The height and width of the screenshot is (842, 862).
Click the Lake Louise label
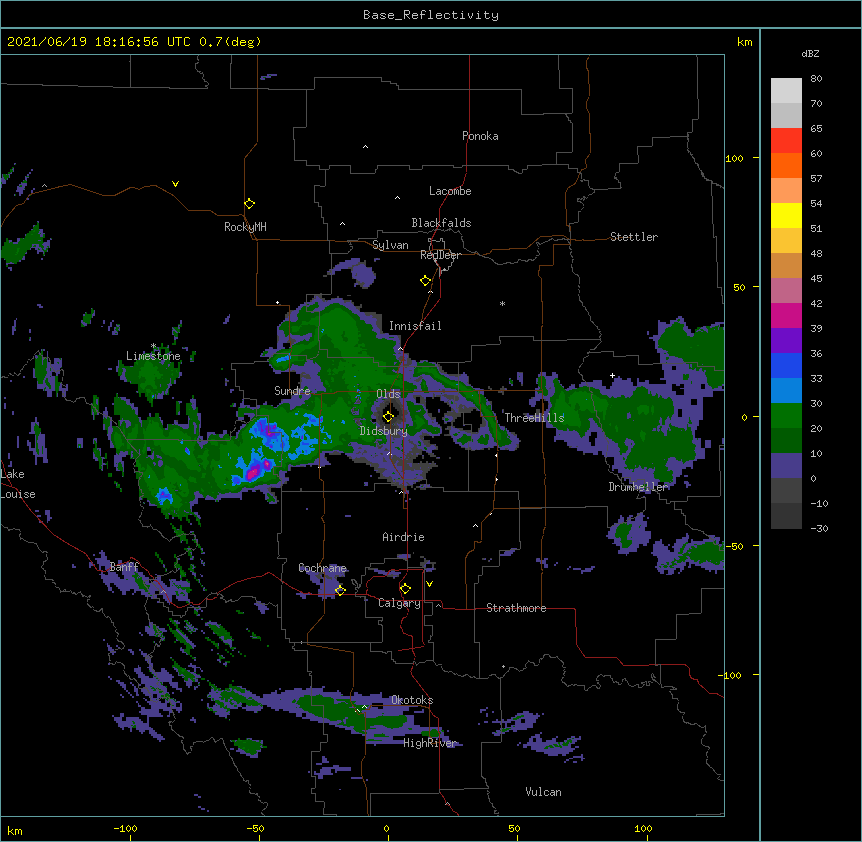[18, 484]
